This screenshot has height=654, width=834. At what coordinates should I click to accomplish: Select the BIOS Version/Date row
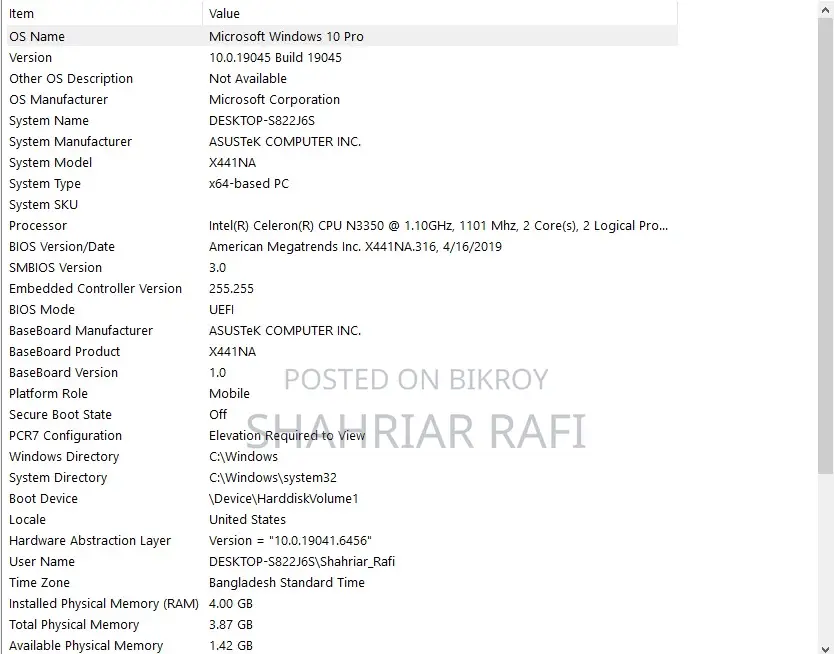pos(341,246)
